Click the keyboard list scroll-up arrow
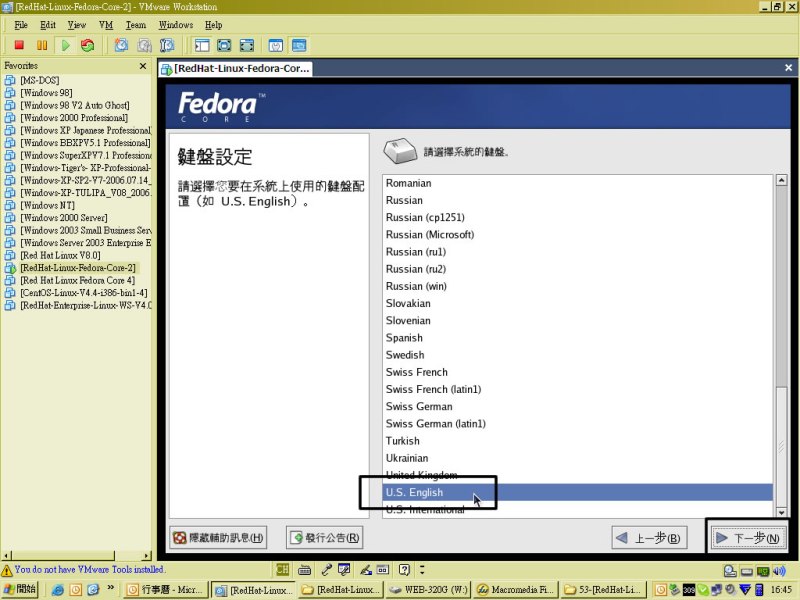The height and width of the screenshot is (600, 800). coord(781,180)
